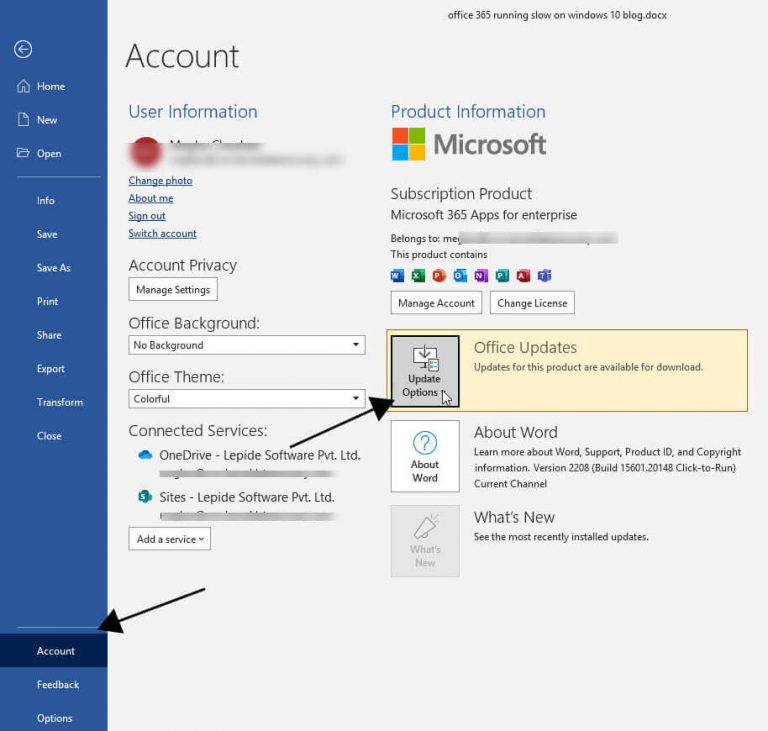Go to Export in the sidebar
The width and height of the screenshot is (768, 731).
point(51,369)
